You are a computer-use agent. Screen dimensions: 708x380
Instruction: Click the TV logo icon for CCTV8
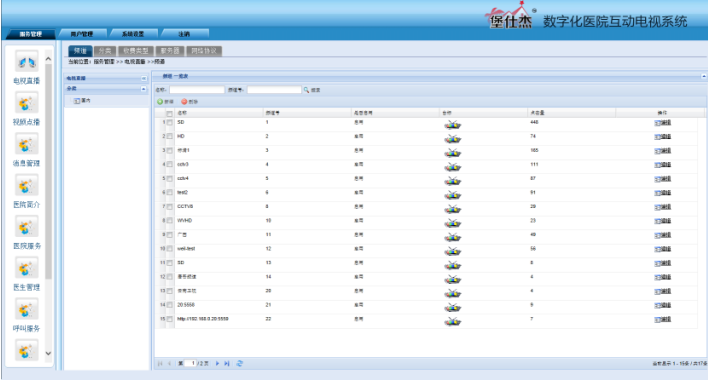452,209
